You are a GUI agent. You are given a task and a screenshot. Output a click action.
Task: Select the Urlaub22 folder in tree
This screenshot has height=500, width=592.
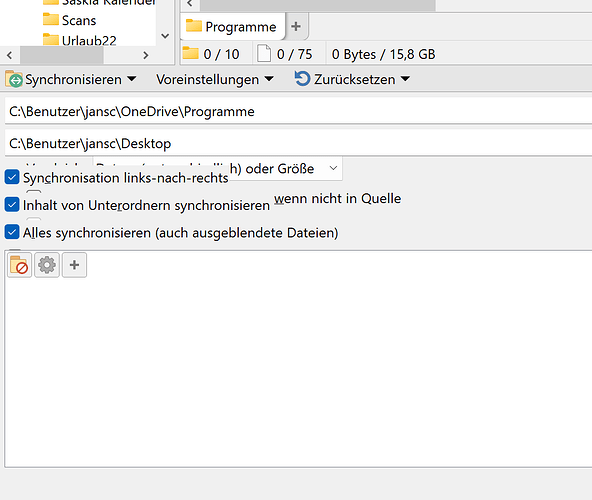click(89, 40)
